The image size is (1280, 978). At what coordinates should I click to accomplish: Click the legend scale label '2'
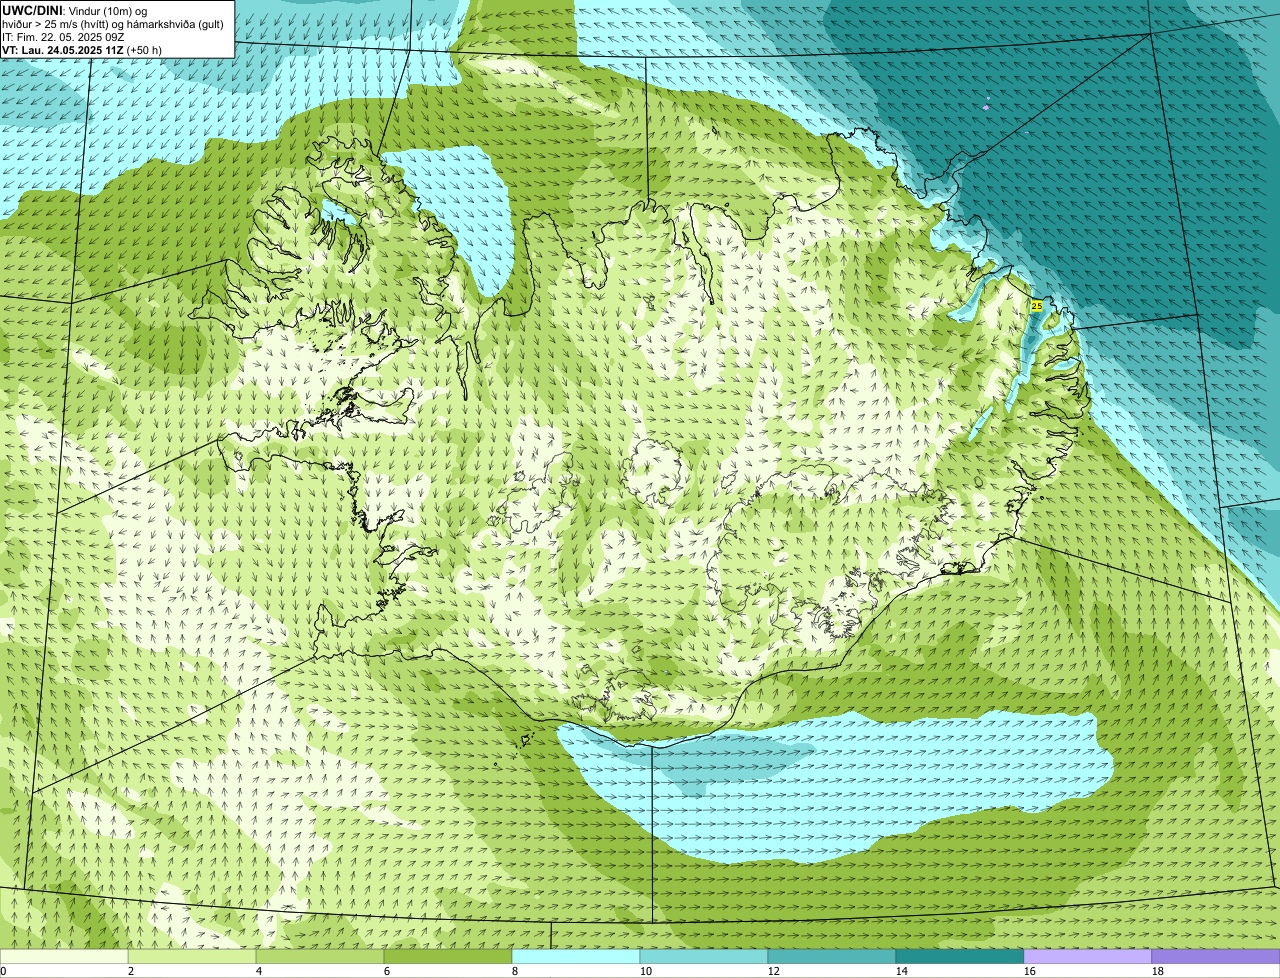point(131,971)
